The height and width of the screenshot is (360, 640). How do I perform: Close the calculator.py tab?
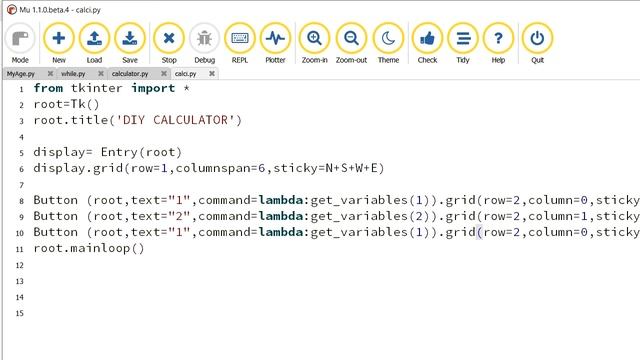coord(164,73)
